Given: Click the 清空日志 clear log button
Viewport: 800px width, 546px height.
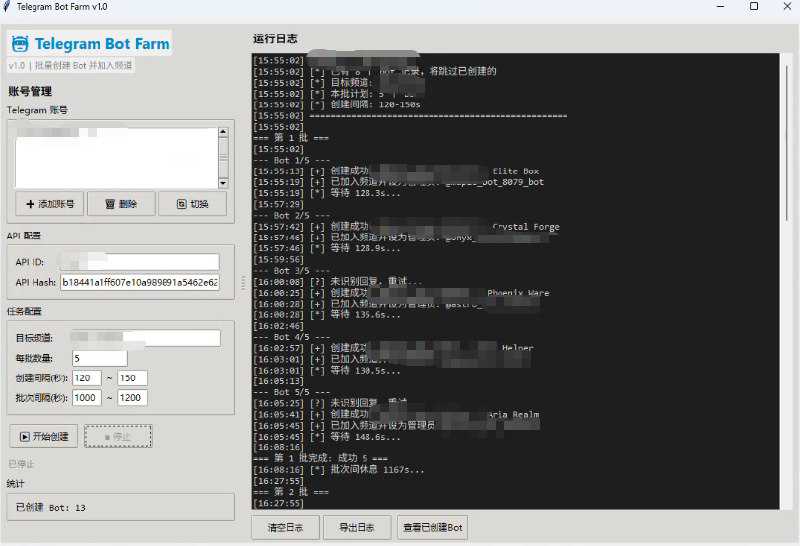Looking at the screenshot, I should pyautogui.click(x=285, y=527).
